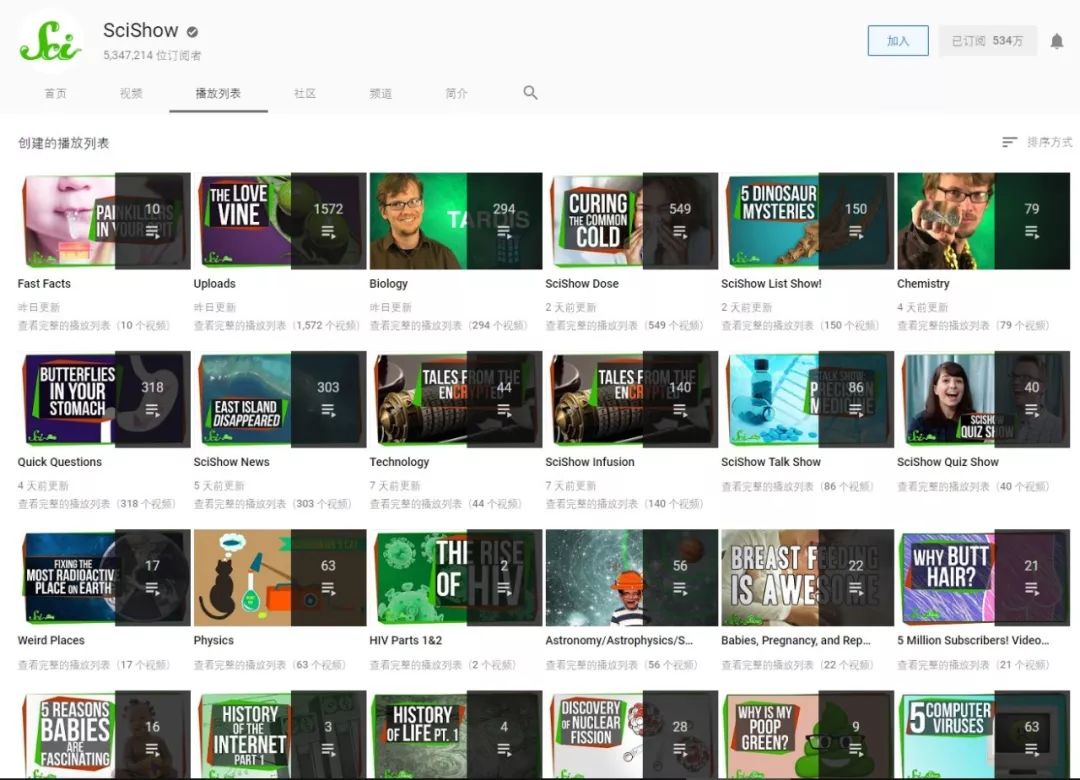Viewport: 1080px width, 780px height.
Task: Switch to the 视频 tab
Action: click(x=131, y=93)
